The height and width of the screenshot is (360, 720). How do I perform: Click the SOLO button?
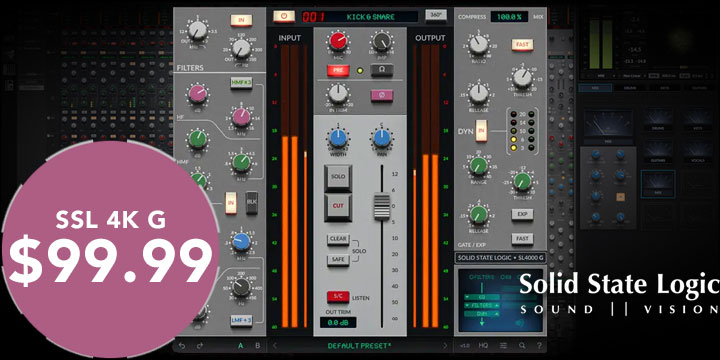(338, 178)
